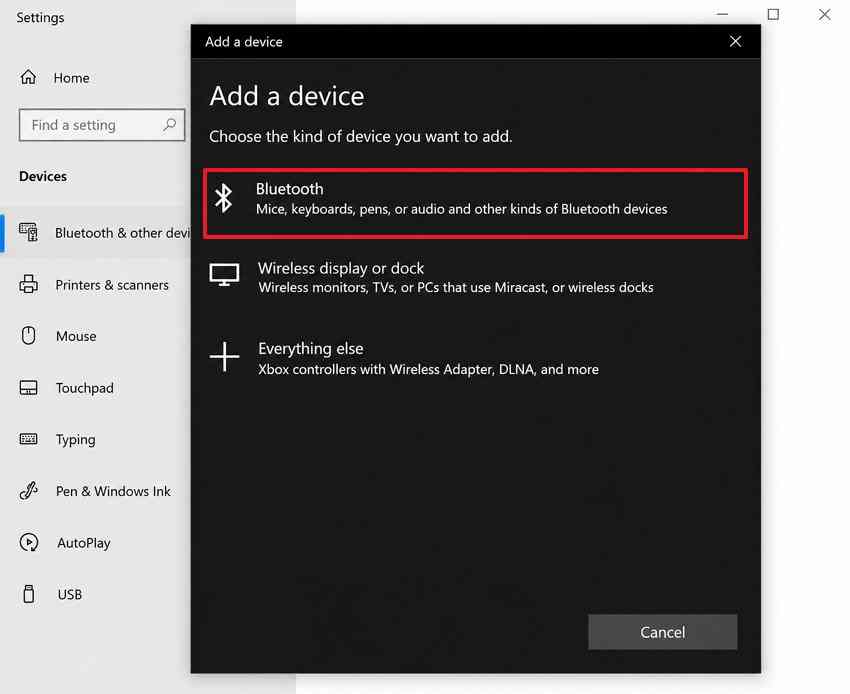Click the monitor icon for Wireless display
Image resolution: width=850 pixels, height=694 pixels.
click(x=224, y=275)
